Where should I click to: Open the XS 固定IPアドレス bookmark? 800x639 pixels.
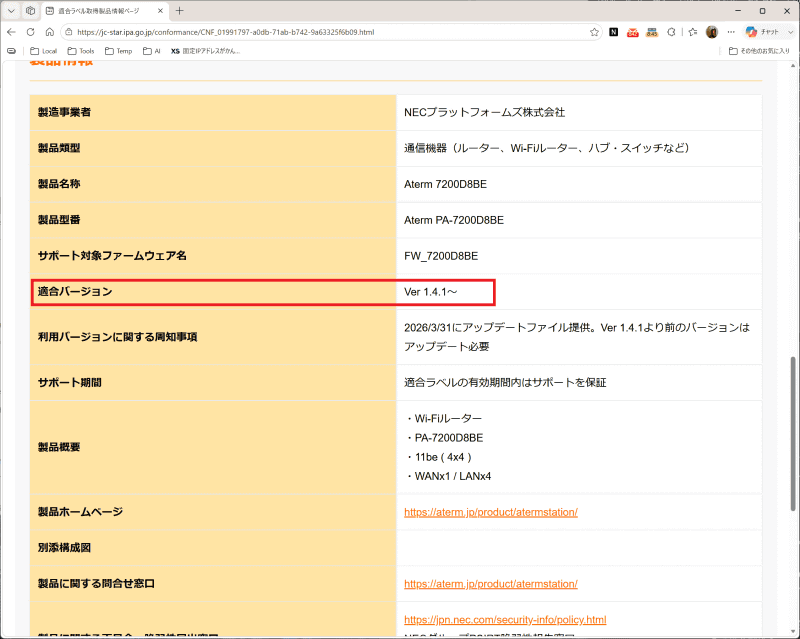pyautogui.click(x=206, y=51)
